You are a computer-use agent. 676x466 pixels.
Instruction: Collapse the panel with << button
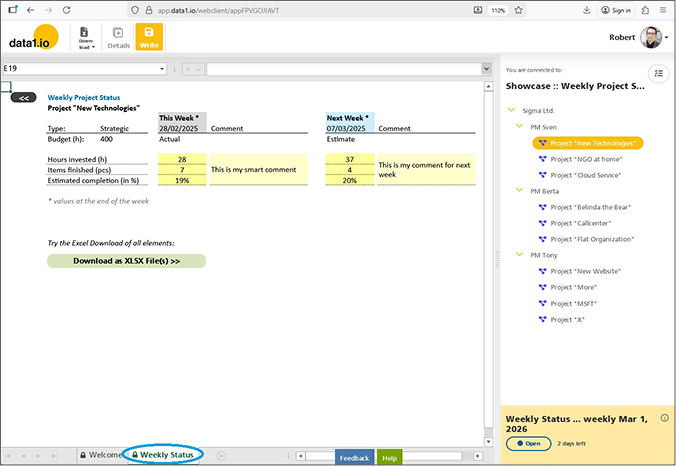coord(24,97)
